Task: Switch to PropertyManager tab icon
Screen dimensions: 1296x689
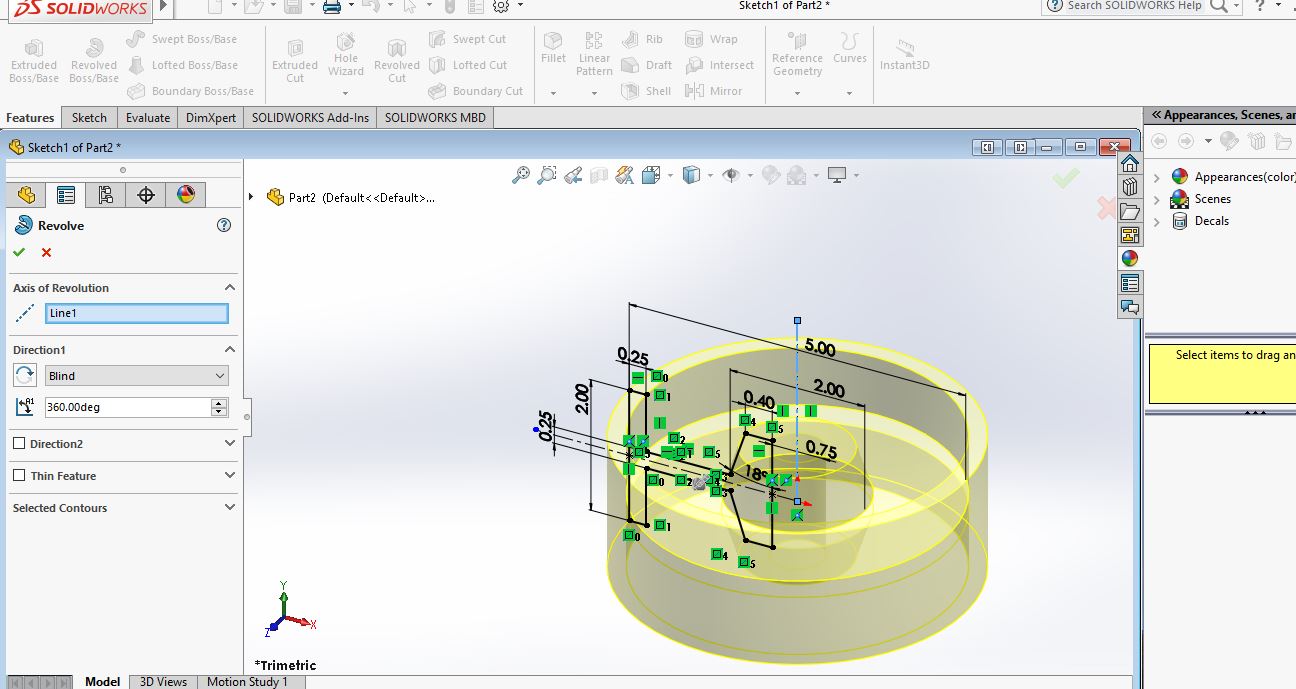Action: tap(66, 194)
